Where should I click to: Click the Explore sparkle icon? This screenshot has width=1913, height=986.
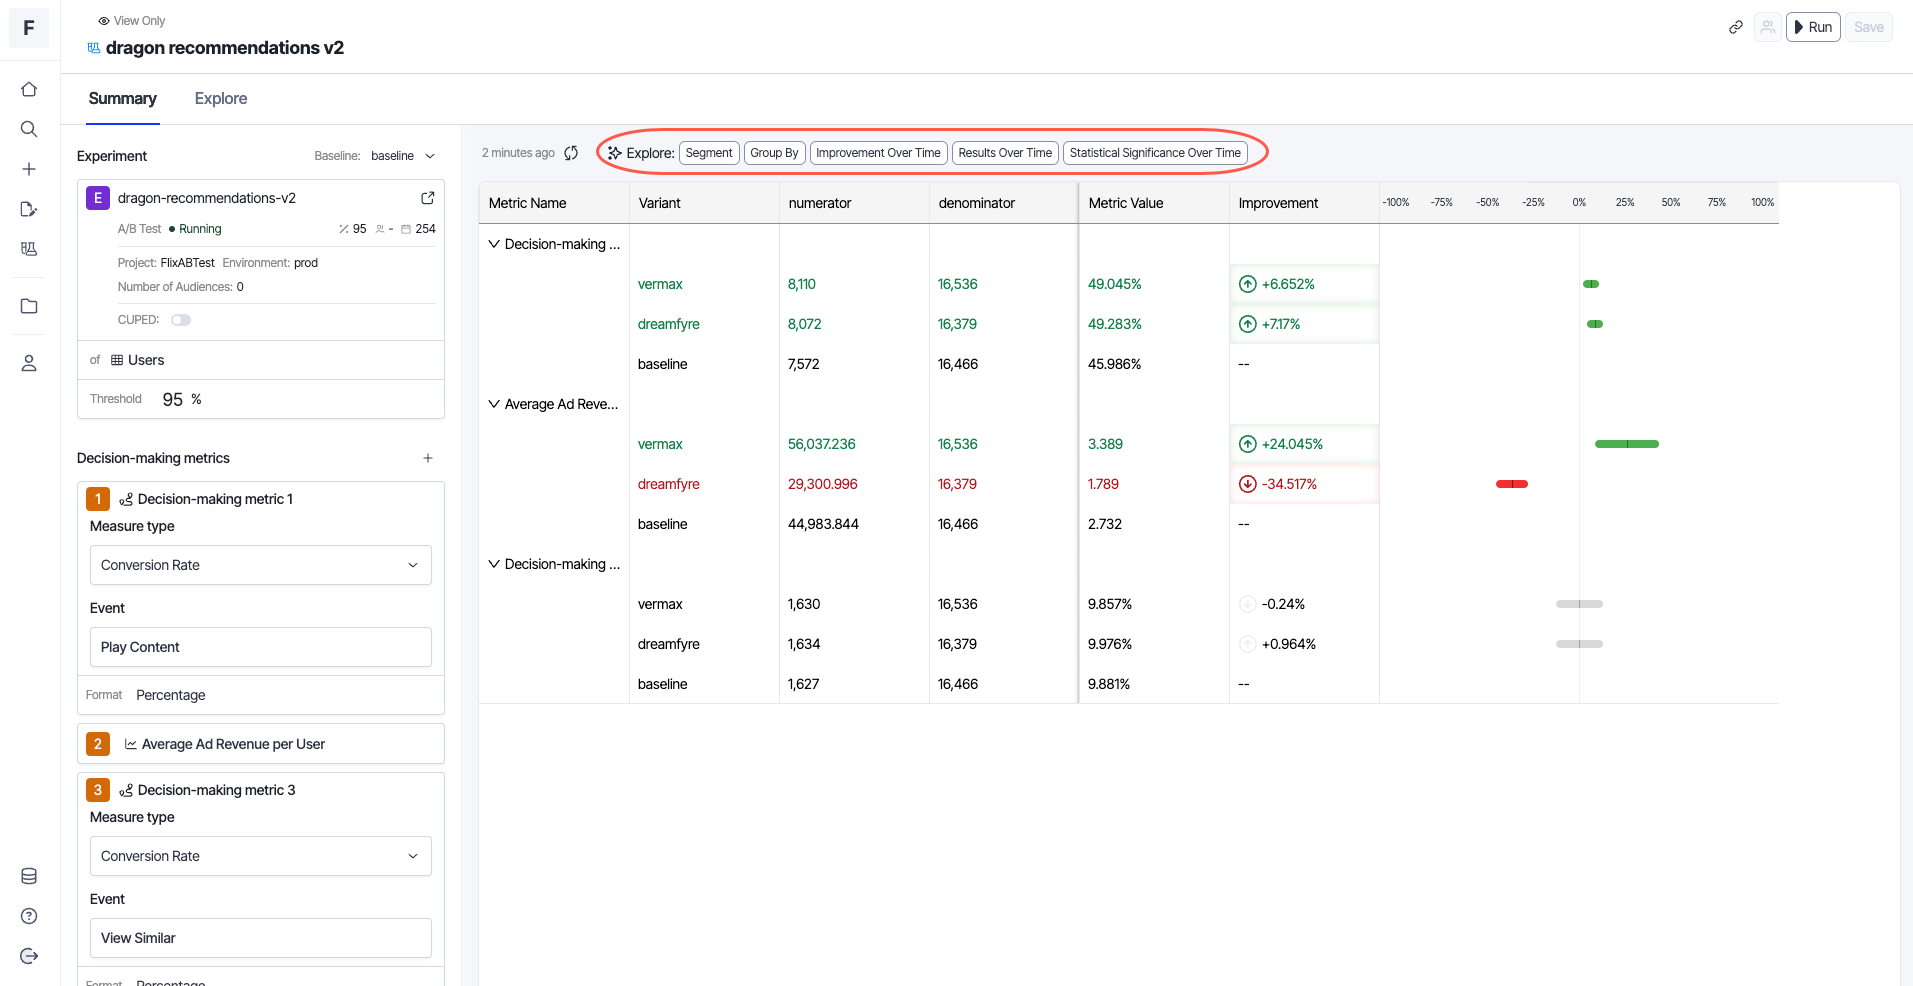tap(614, 153)
